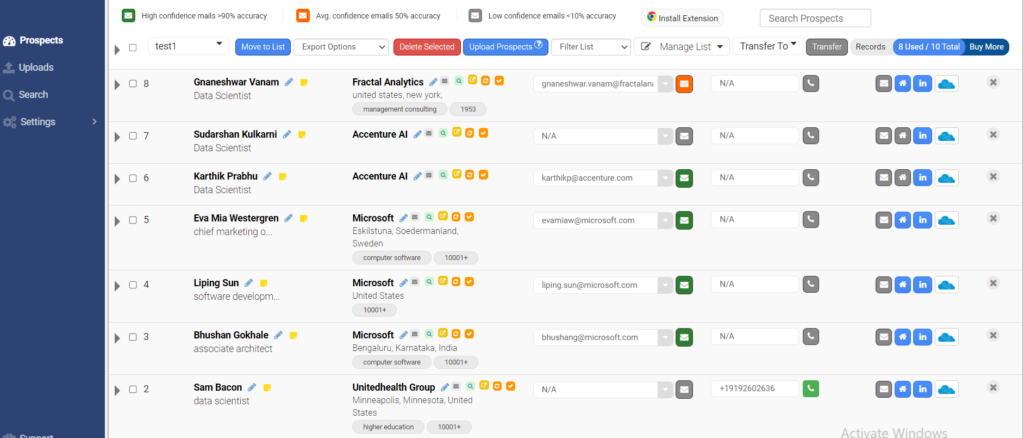Click orange checkmark icon beside Accenture AI for Karthik Prabhu
Image resolution: width=1024 pixels, height=438 pixels.
[483, 175]
